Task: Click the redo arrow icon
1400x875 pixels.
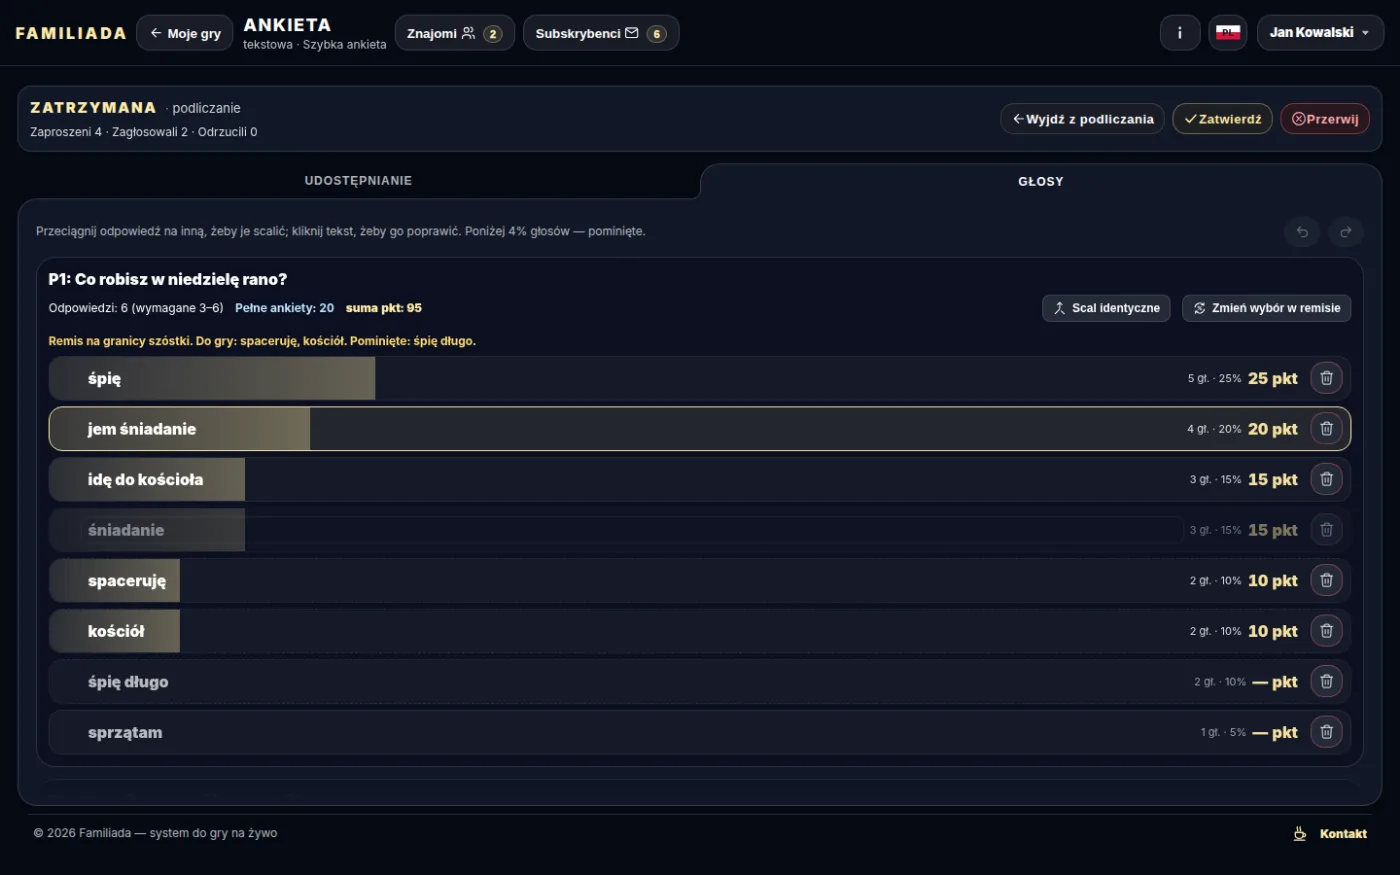Action: (x=1346, y=232)
